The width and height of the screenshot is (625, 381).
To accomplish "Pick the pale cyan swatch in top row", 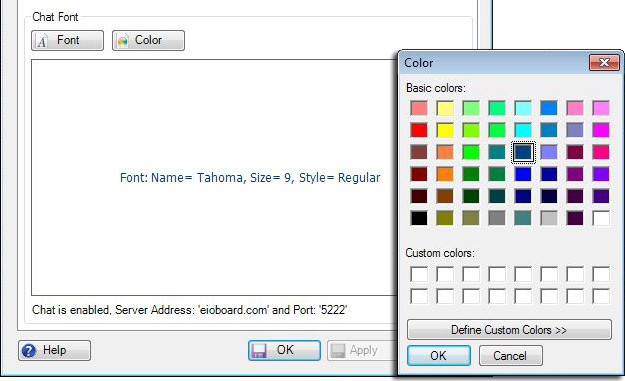I will 523,108.
